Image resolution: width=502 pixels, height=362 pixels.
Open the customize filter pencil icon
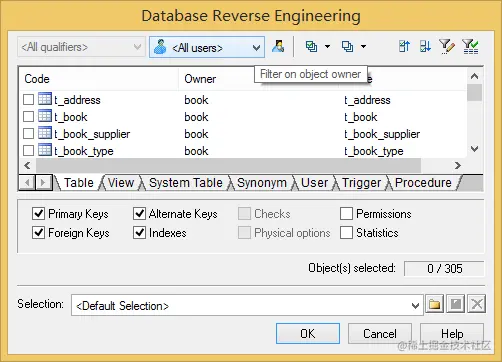click(x=447, y=47)
